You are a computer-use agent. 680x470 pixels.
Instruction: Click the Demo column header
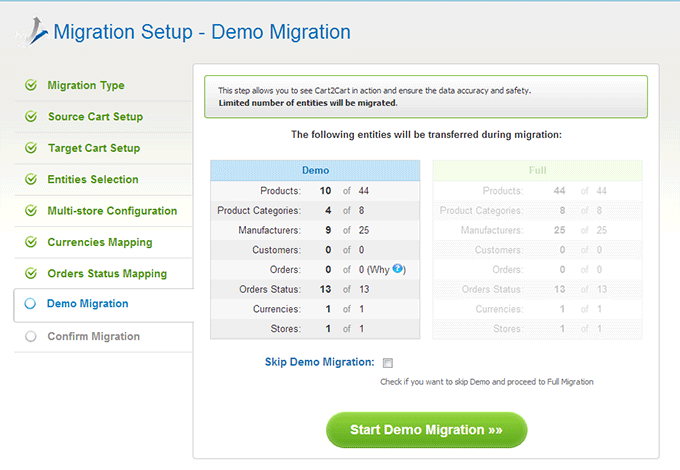(x=315, y=170)
